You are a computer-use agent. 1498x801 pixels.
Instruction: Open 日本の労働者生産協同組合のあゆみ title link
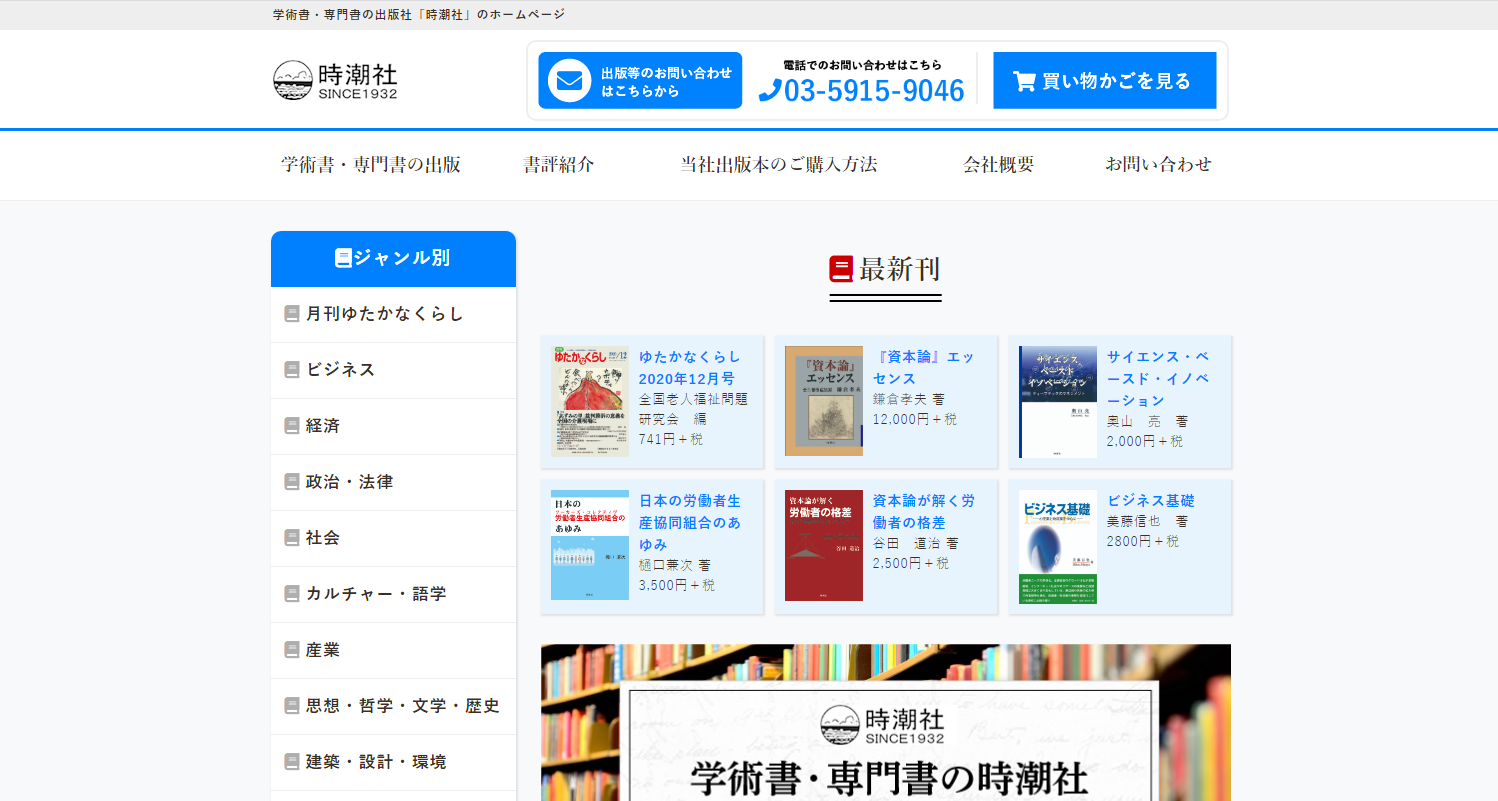tap(690, 523)
